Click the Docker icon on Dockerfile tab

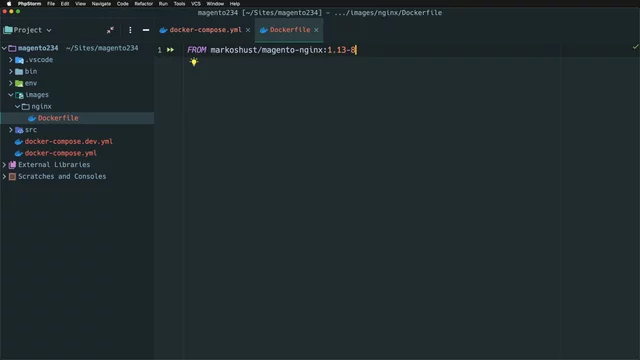coord(264,30)
